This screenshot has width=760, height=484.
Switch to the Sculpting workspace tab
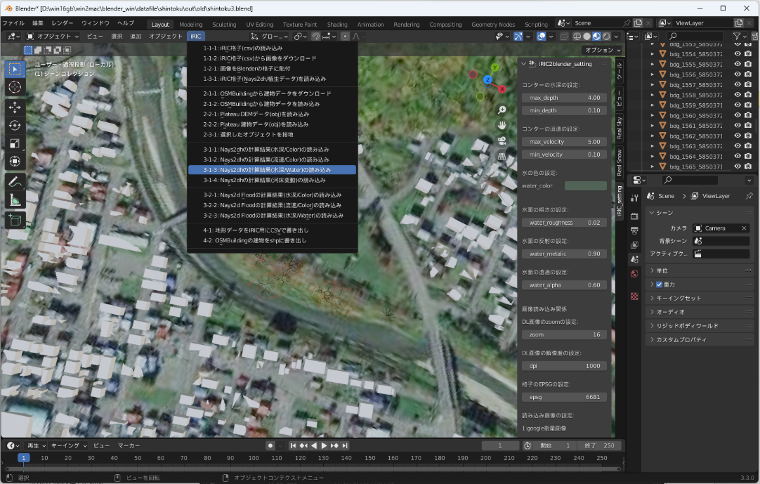[224, 22]
